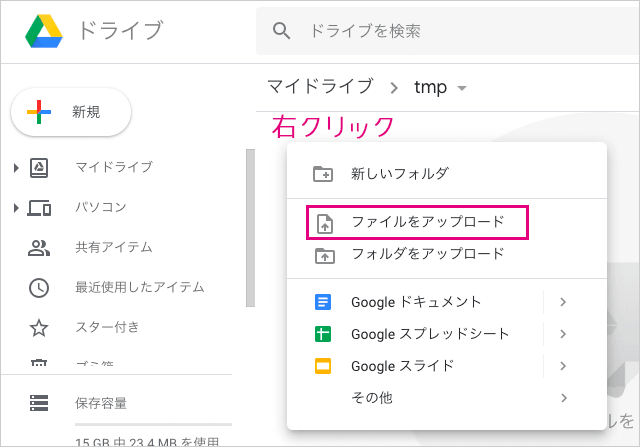
Task: Click the ドライブ title text
Action: pyautogui.click(x=121, y=31)
